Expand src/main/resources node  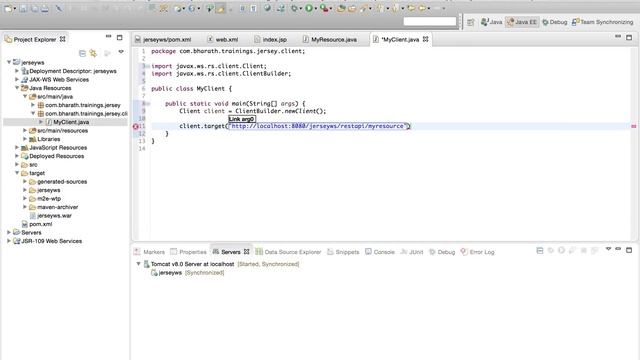pyautogui.click(x=25, y=131)
